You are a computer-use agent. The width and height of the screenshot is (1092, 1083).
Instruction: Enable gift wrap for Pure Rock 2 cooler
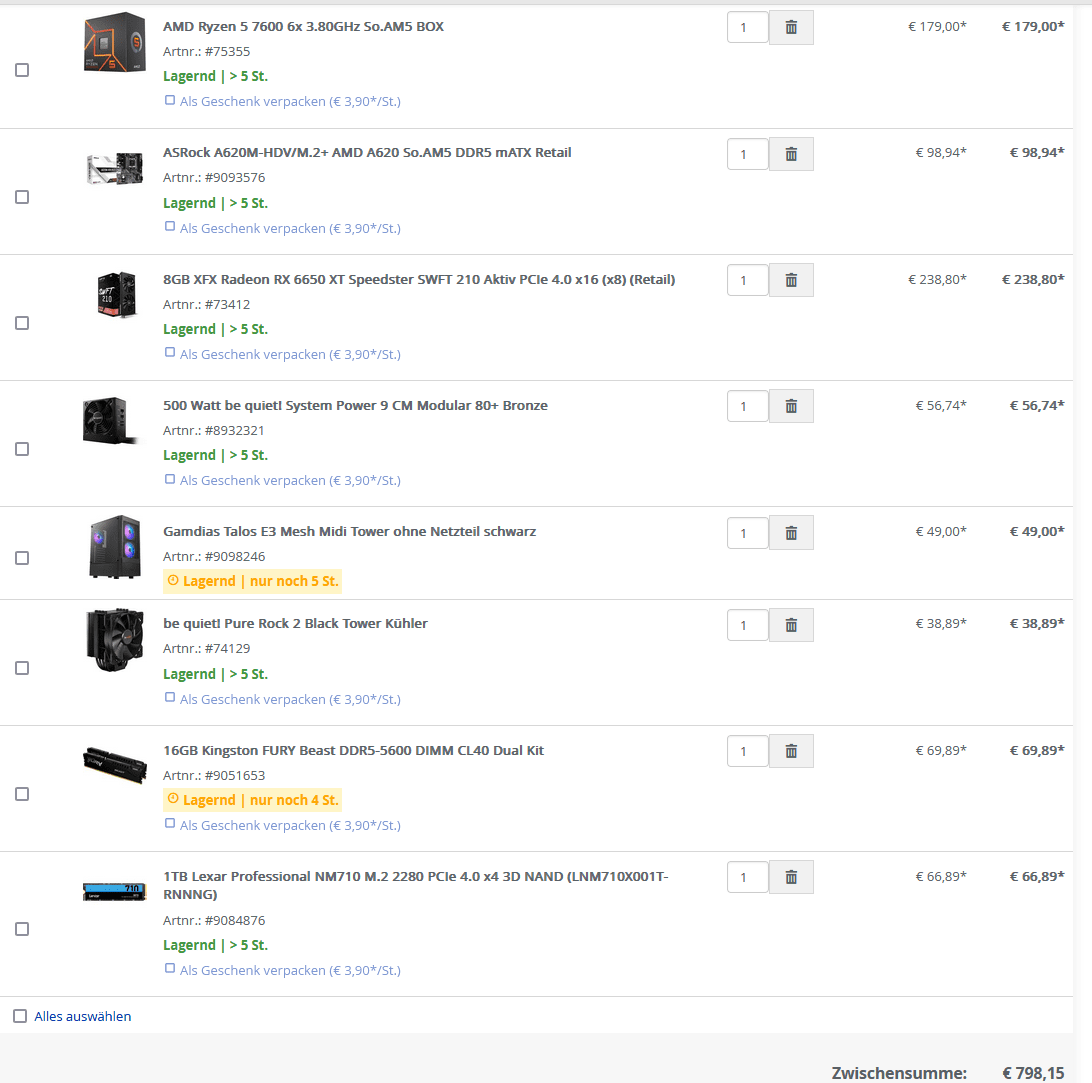[170, 698]
